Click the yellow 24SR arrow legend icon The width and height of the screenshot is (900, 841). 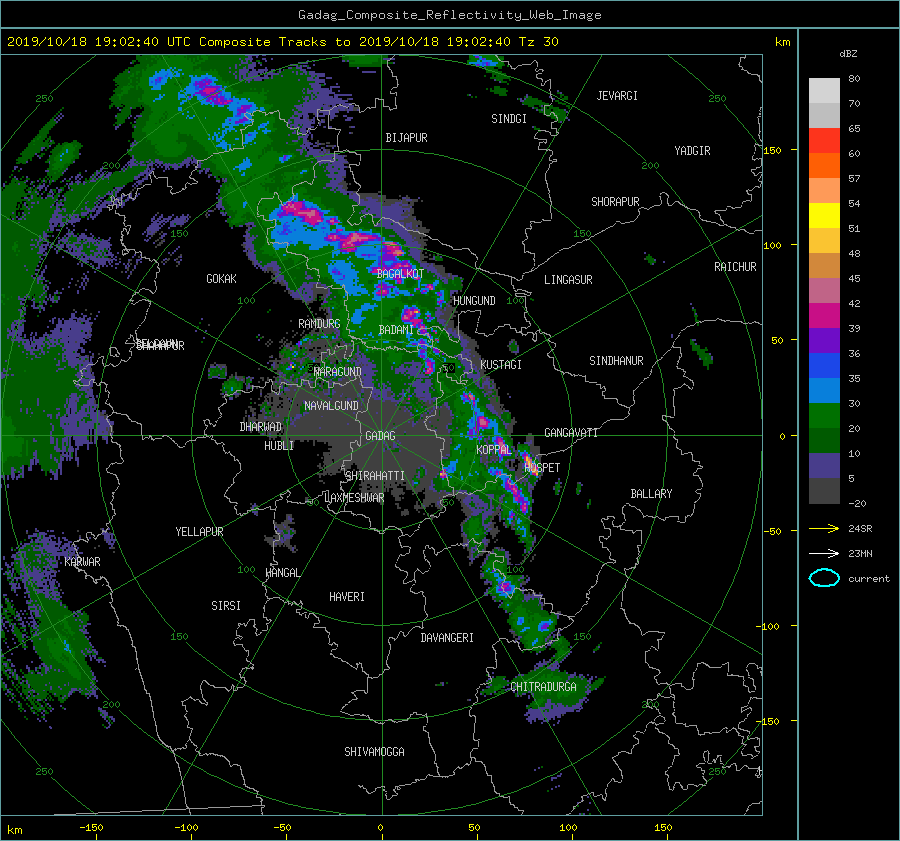coord(824,528)
